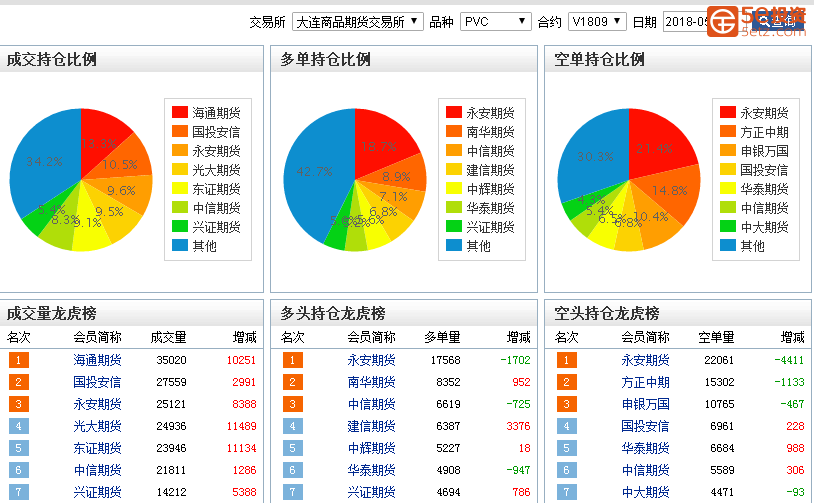The height and width of the screenshot is (503, 814).
Task: Click the blue 其他 swatch in 成交持仓比例 legend
Action: pos(180,245)
